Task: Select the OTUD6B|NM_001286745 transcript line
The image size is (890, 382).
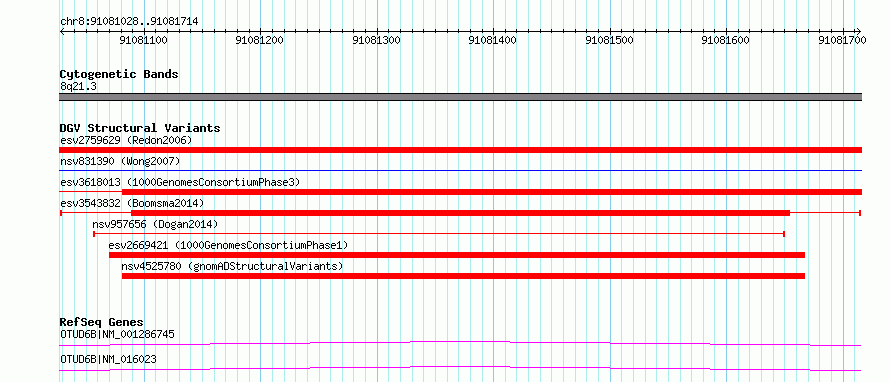Action: pyautogui.click(x=460, y=343)
